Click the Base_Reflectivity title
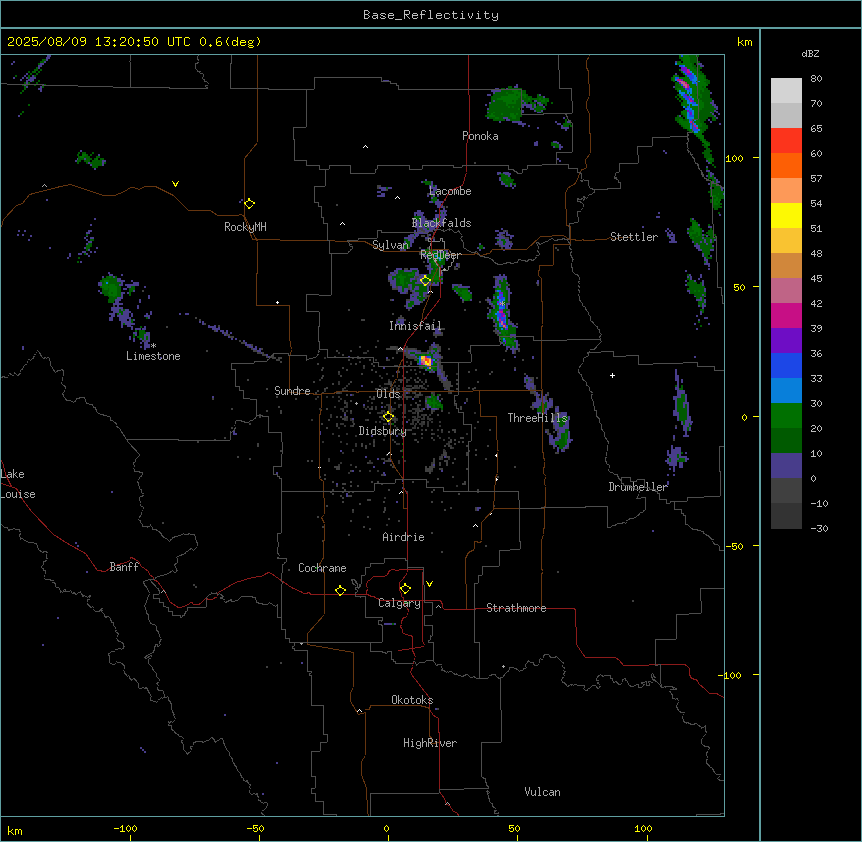Viewport: 862px width, 842px height. [431, 15]
